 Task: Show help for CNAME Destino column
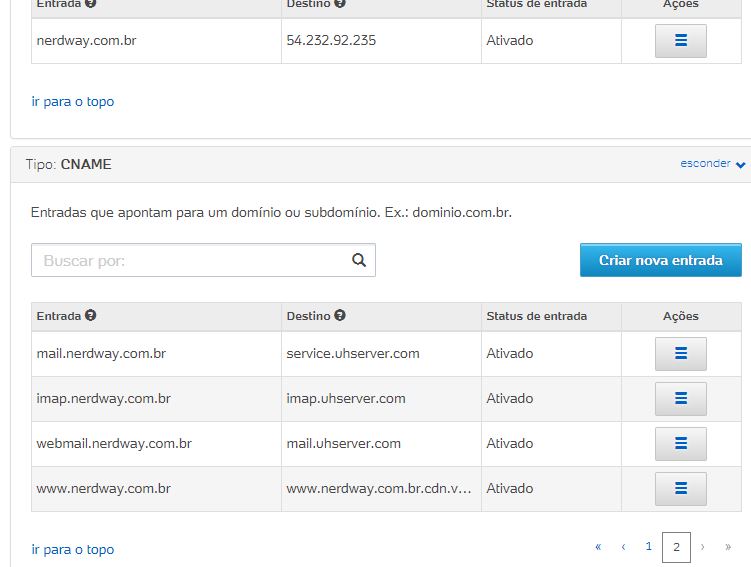[x=340, y=315]
